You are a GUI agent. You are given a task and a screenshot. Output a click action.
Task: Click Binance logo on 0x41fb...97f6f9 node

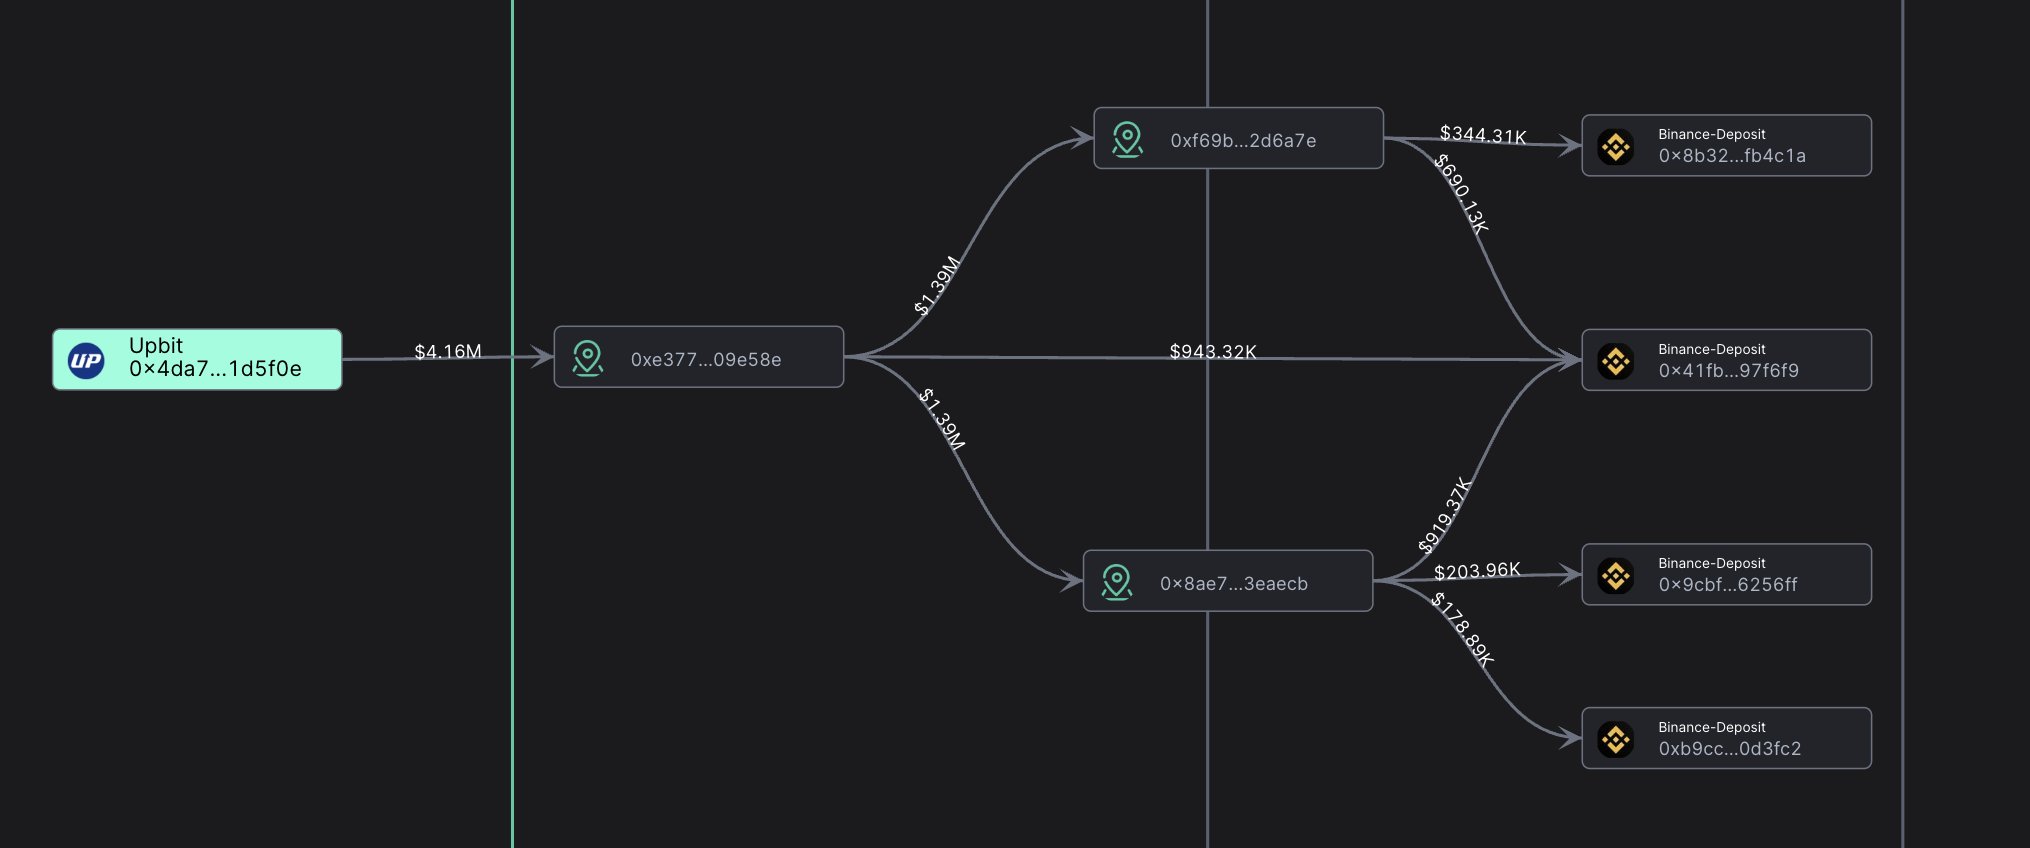tap(1615, 361)
